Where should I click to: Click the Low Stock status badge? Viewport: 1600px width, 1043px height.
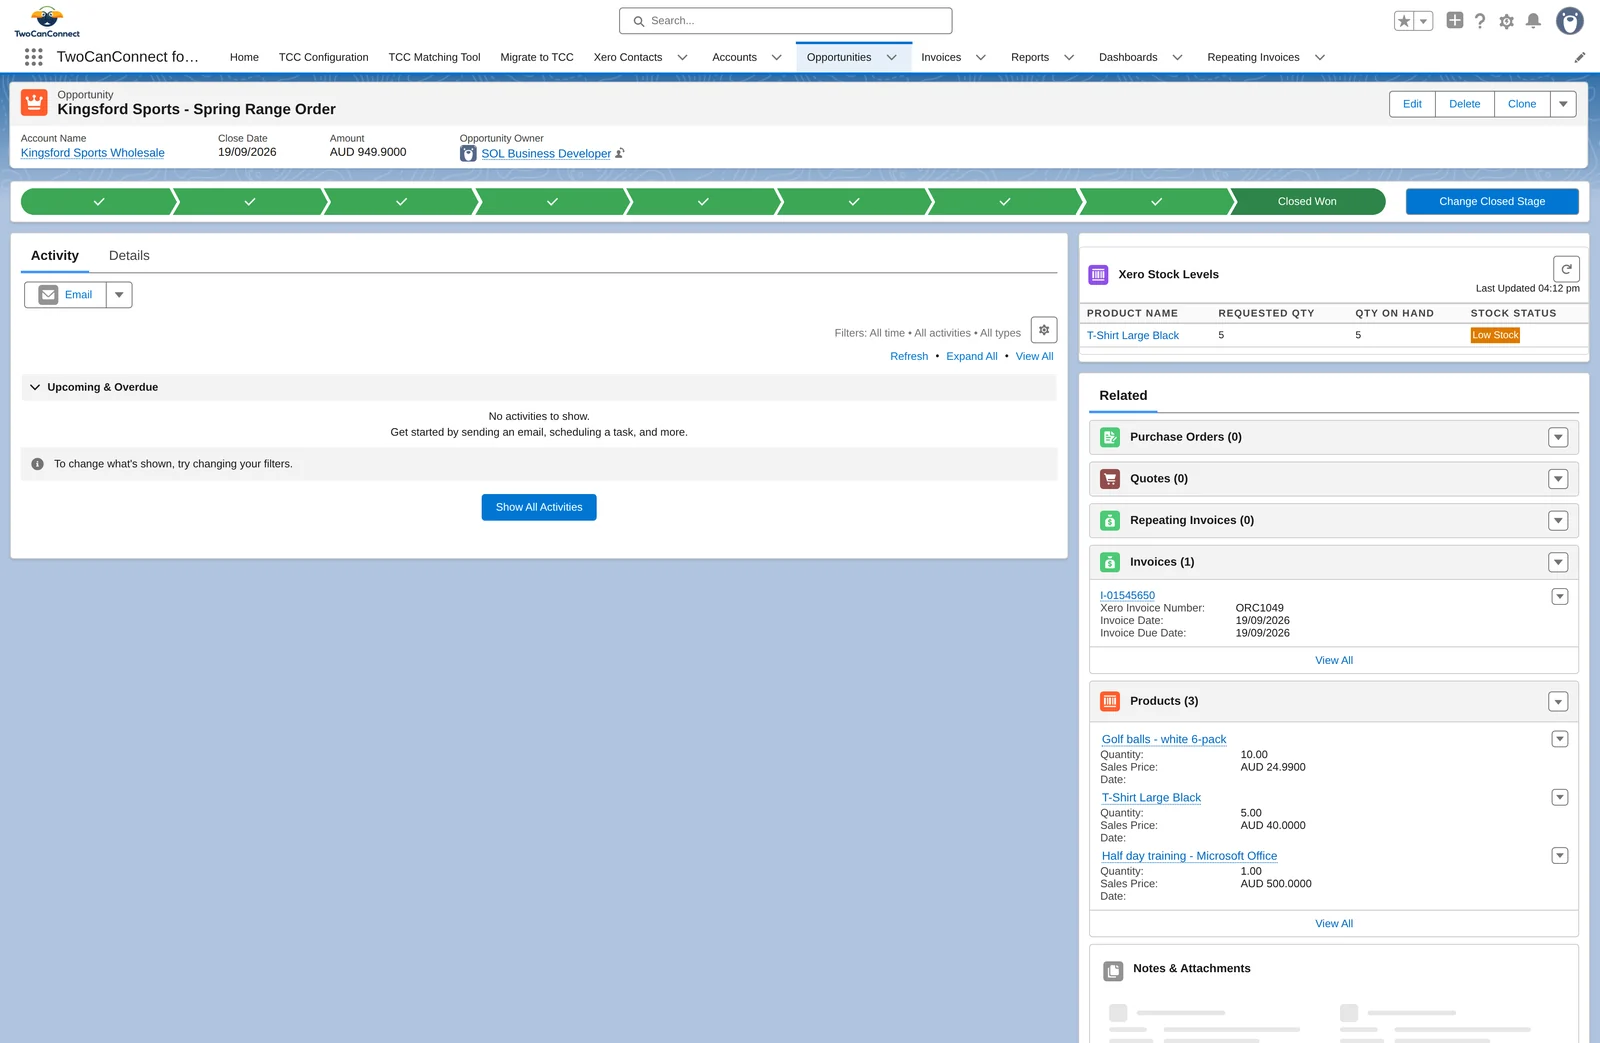tap(1495, 335)
